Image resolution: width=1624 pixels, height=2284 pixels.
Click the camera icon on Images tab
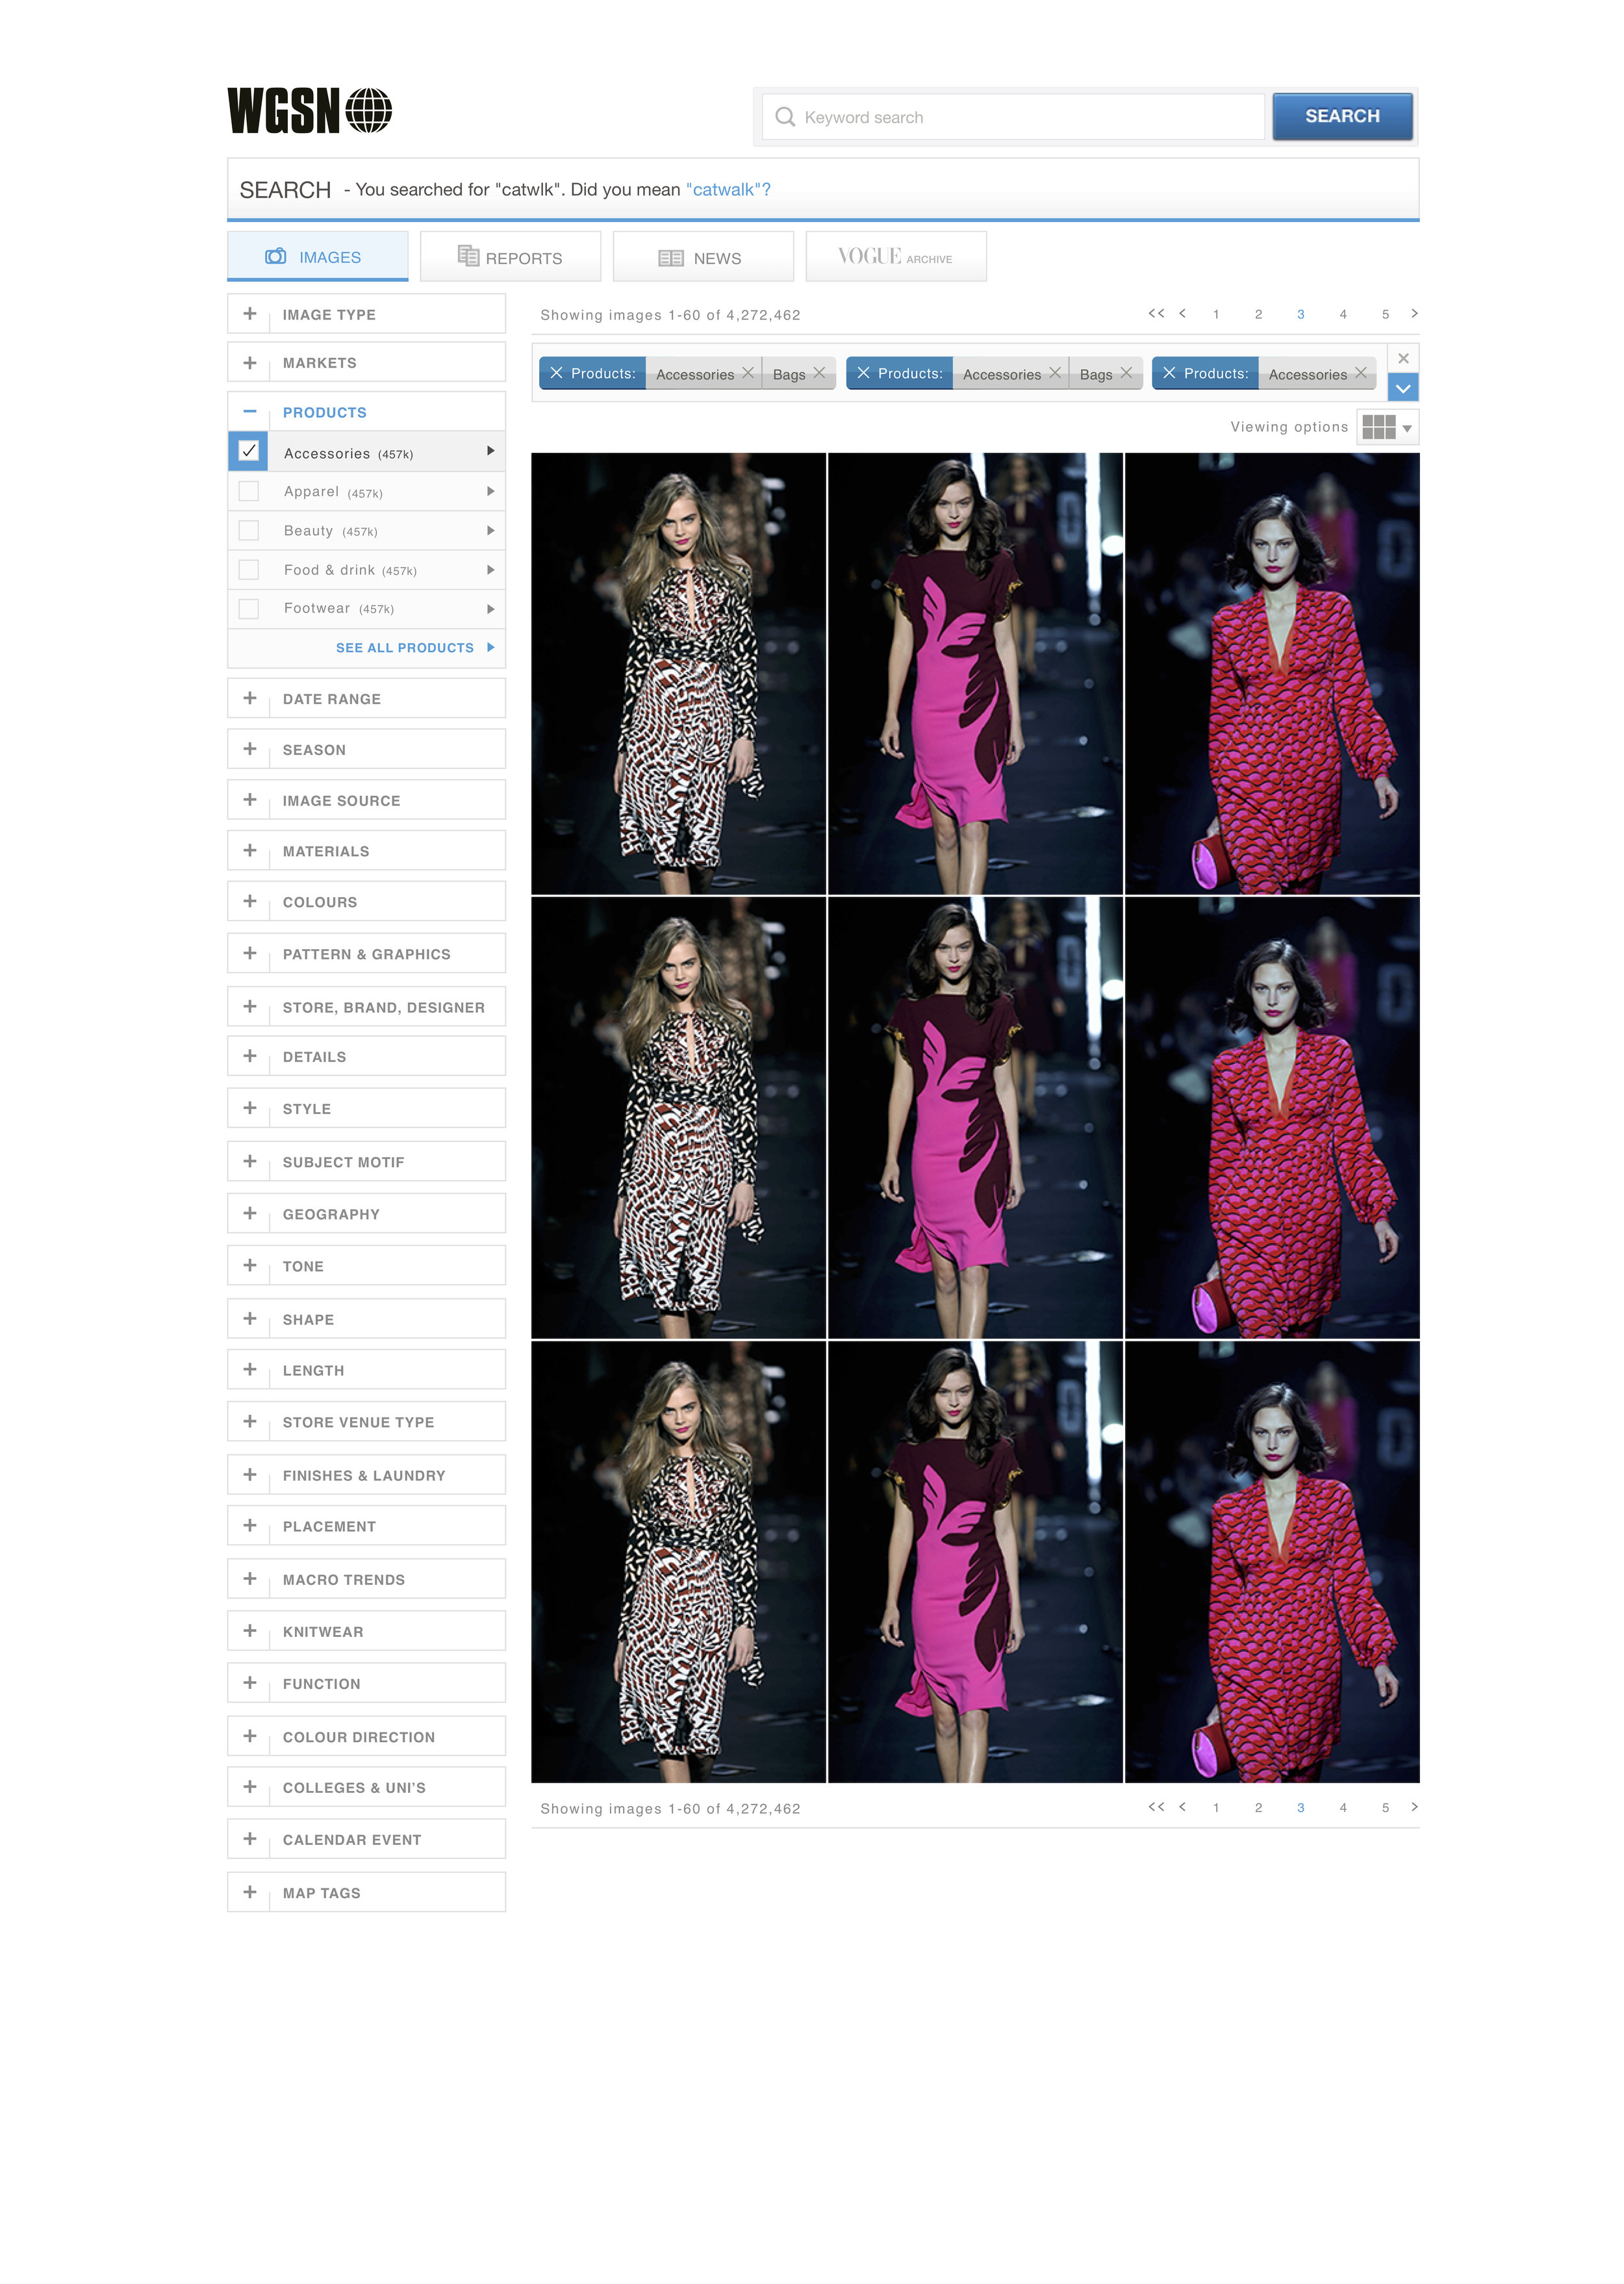pos(275,256)
